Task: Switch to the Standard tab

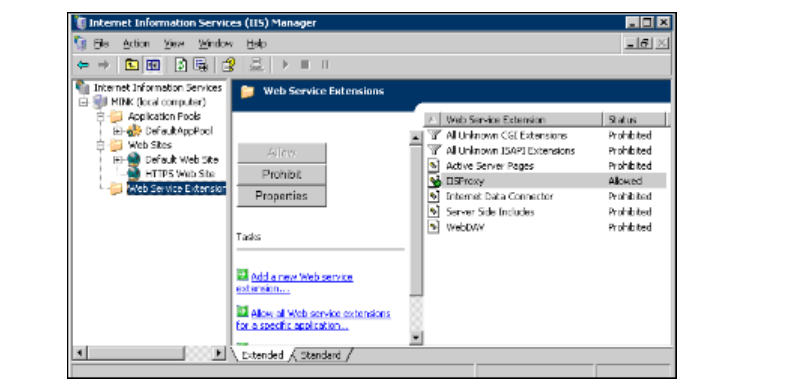Action: coord(321,355)
